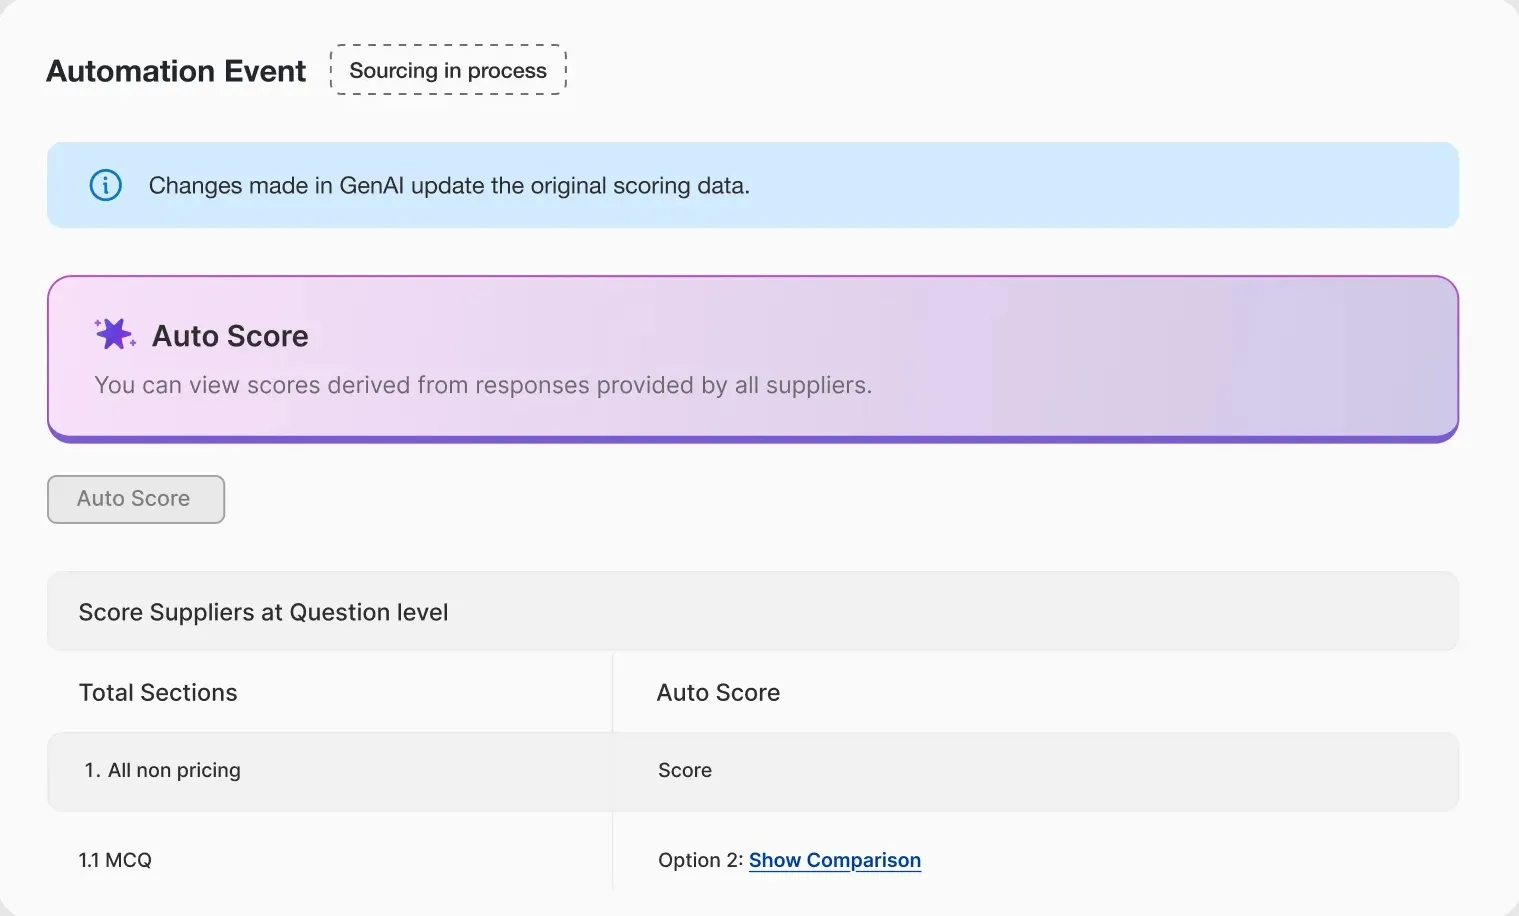Click the purple sparkle Auto Score icon

[x=115, y=334]
